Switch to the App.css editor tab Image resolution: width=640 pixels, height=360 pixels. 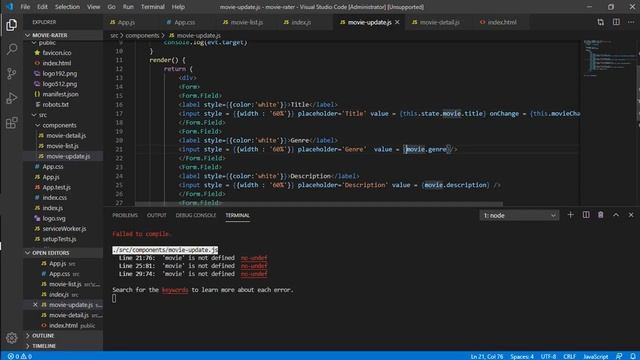coord(184,22)
